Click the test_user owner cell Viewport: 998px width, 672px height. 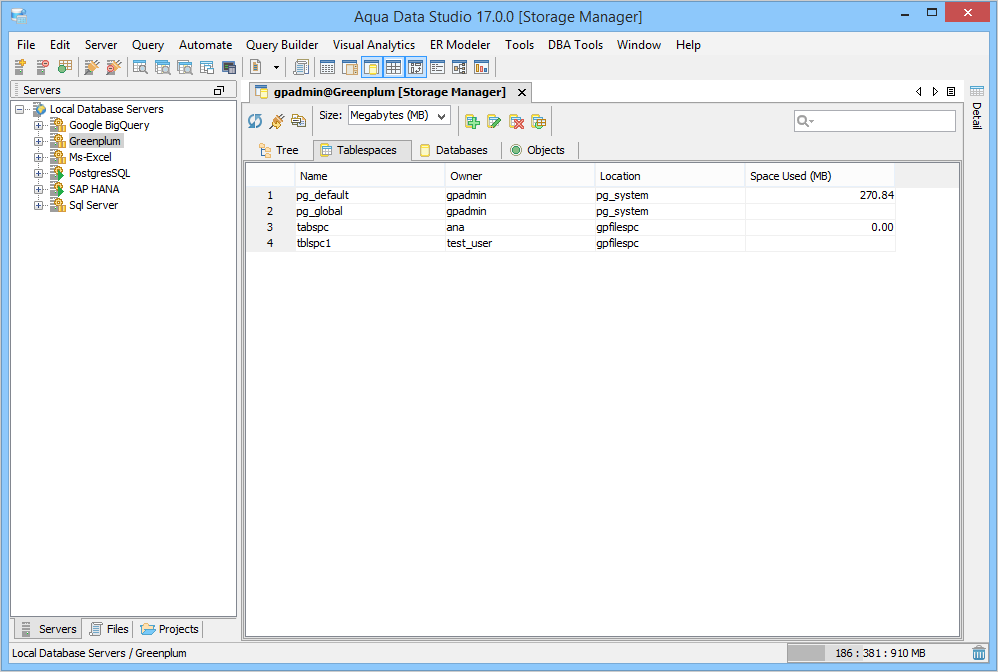pos(520,243)
